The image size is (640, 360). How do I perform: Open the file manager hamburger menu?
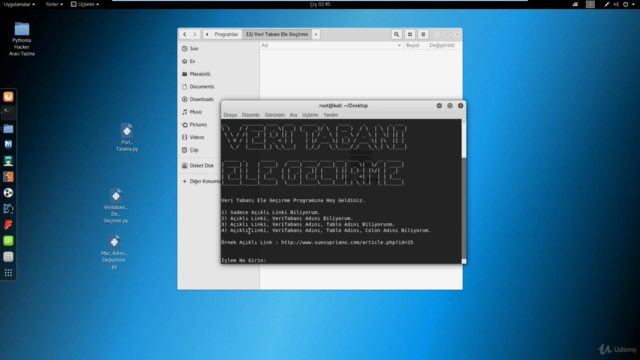click(423, 34)
